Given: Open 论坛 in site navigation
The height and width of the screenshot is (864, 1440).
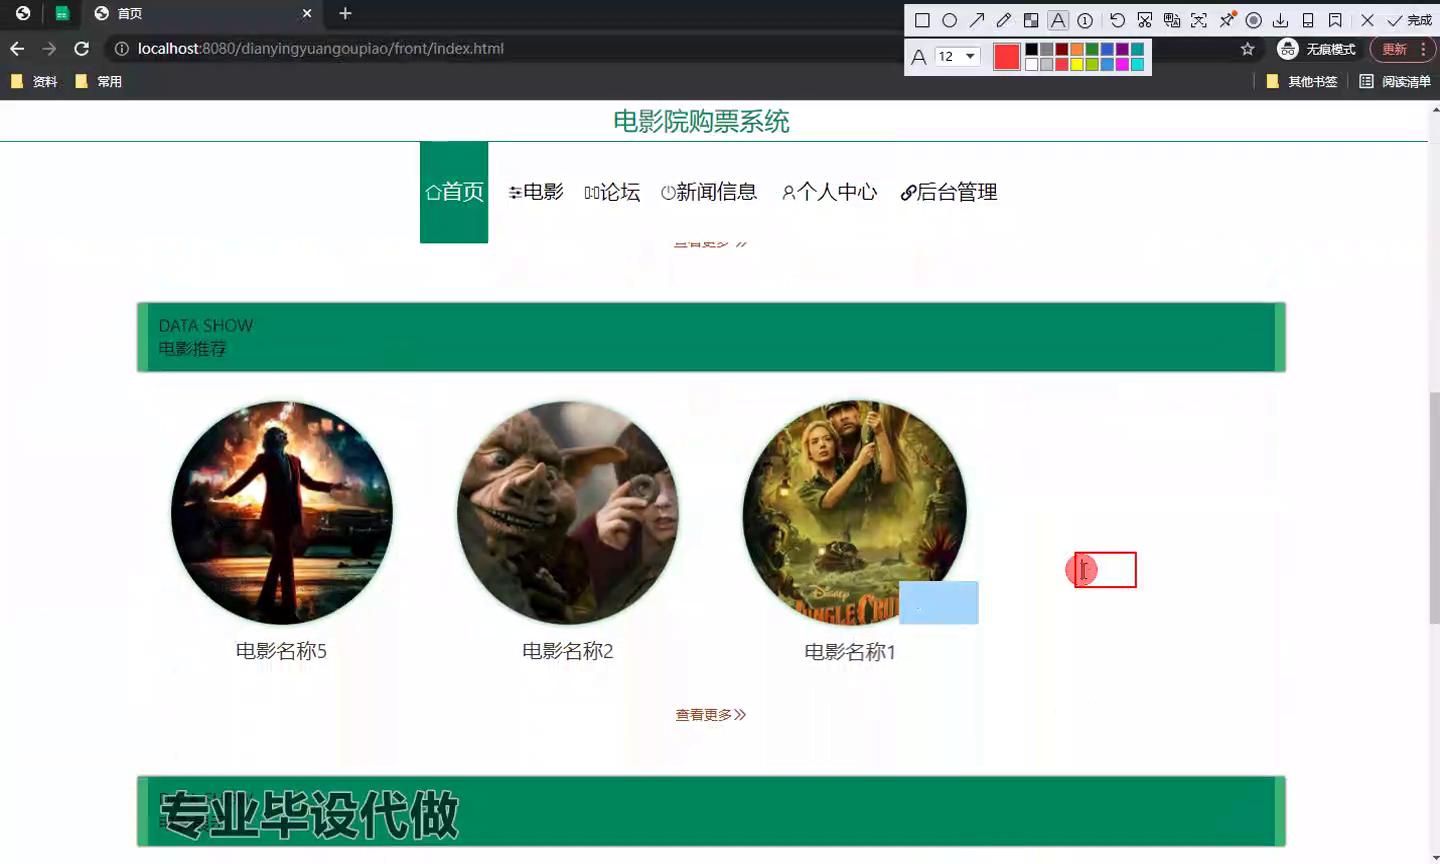Looking at the screenshot, I should coord(612,192).
